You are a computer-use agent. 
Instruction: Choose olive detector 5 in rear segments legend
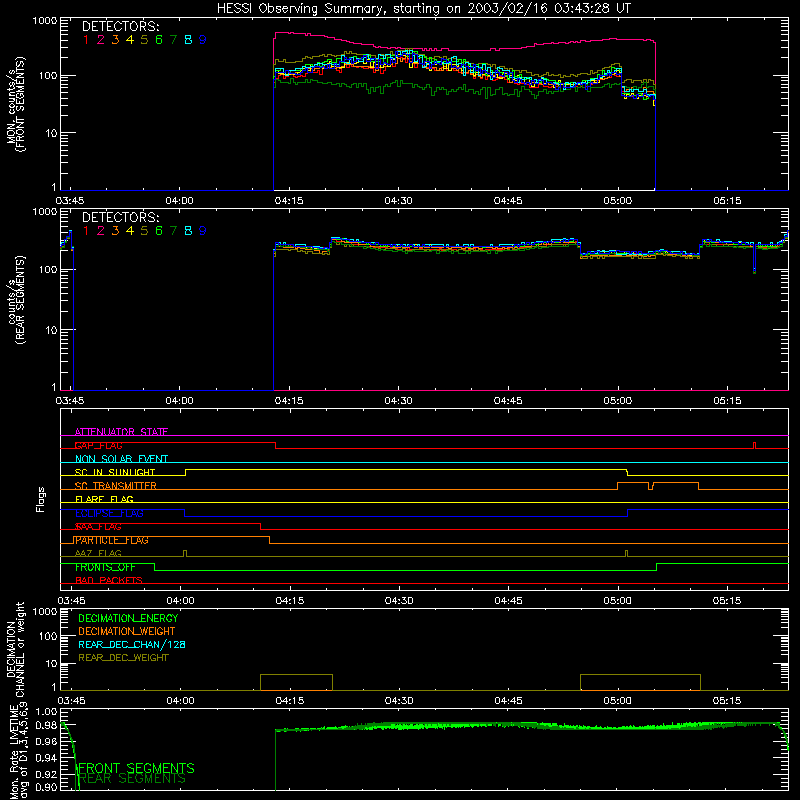pos(144,231)
